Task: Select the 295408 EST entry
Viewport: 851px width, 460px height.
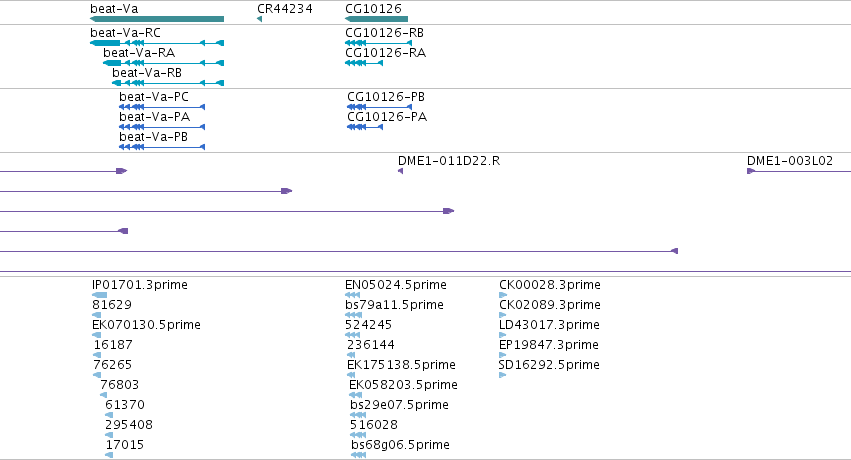Action: (129, 425)
